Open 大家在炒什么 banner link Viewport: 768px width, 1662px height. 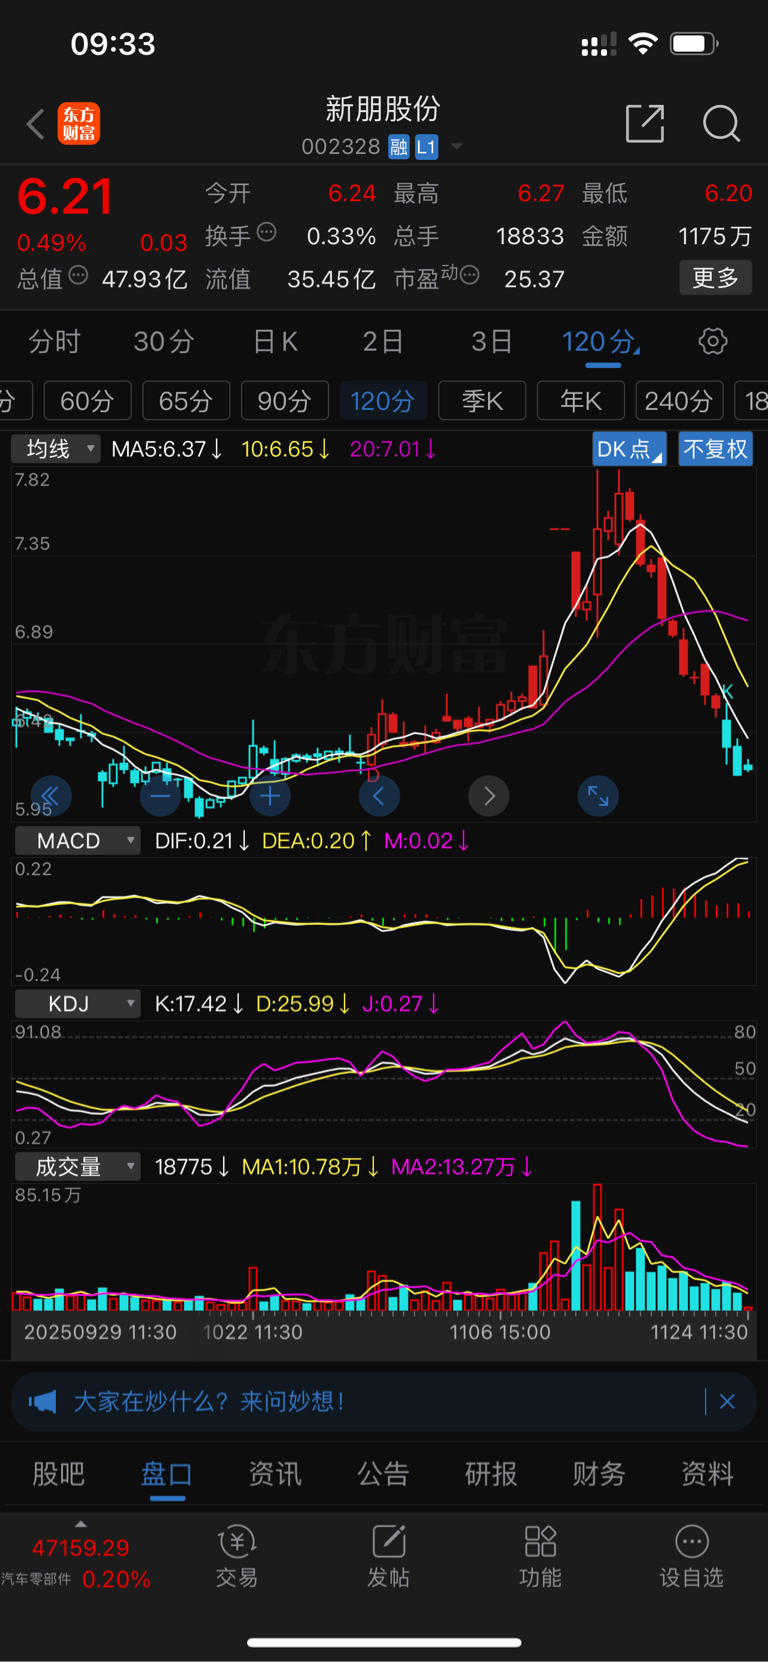209,1402
